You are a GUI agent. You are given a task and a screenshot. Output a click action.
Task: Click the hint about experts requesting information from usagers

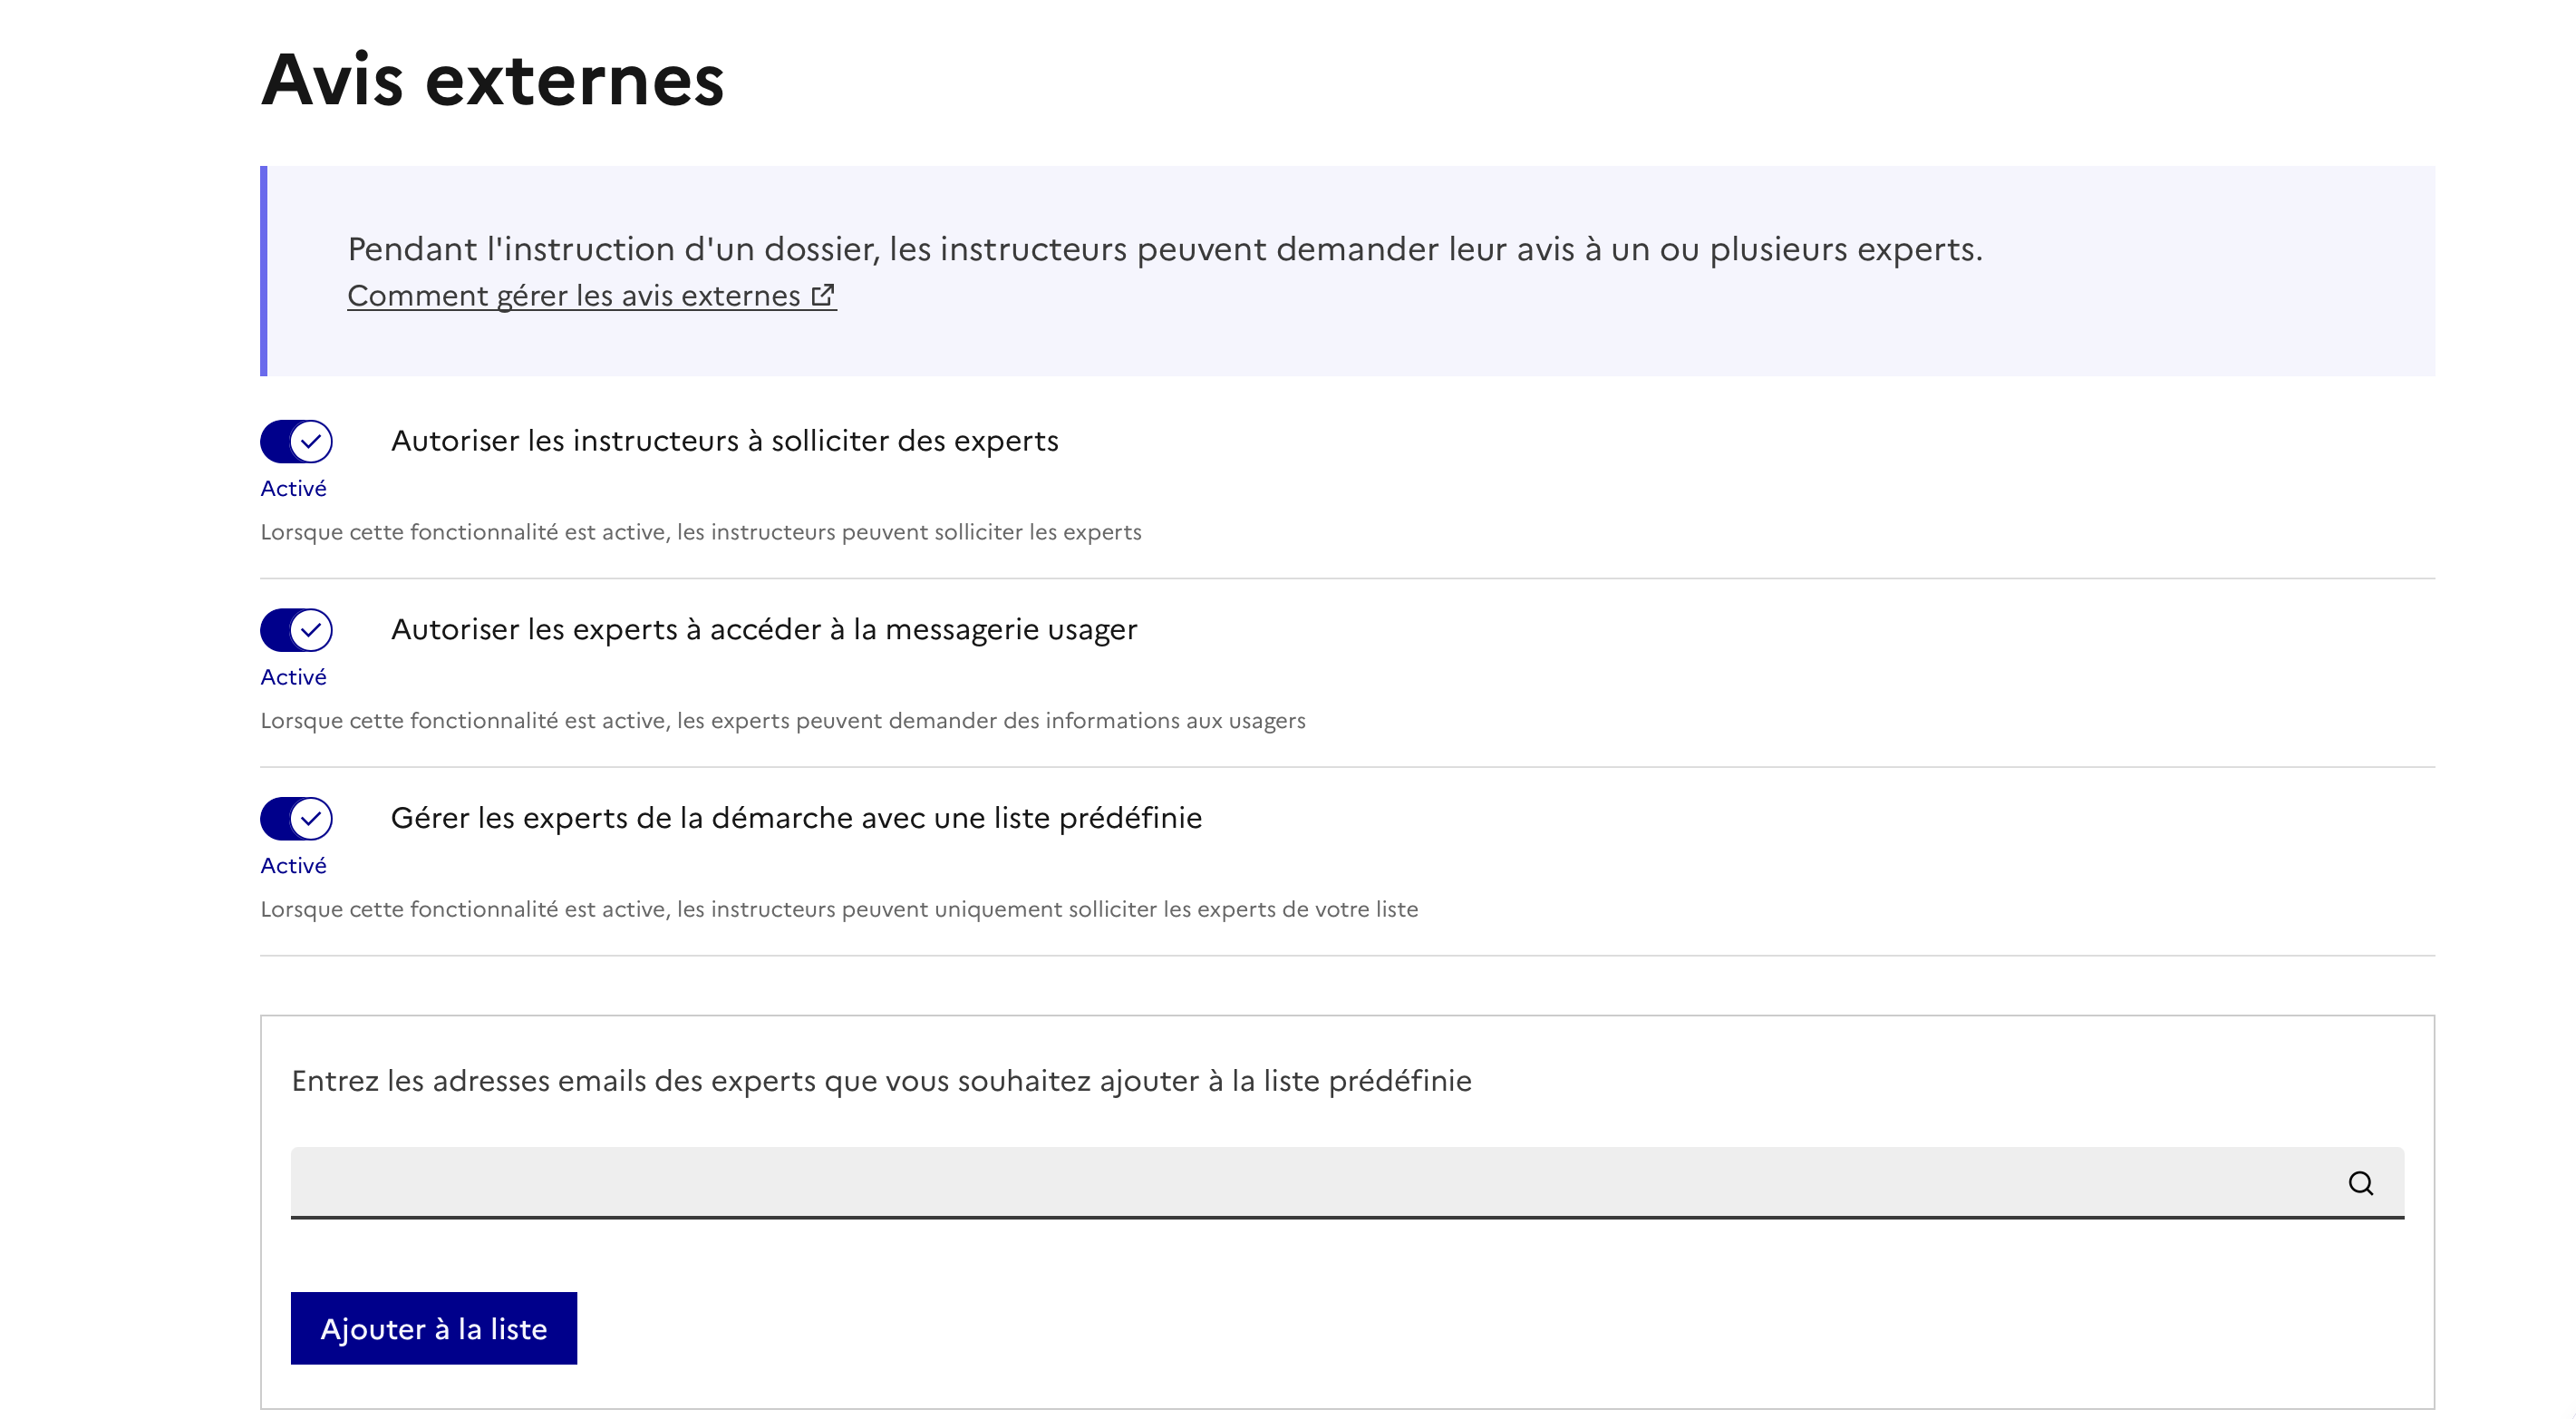click(782, 721)
